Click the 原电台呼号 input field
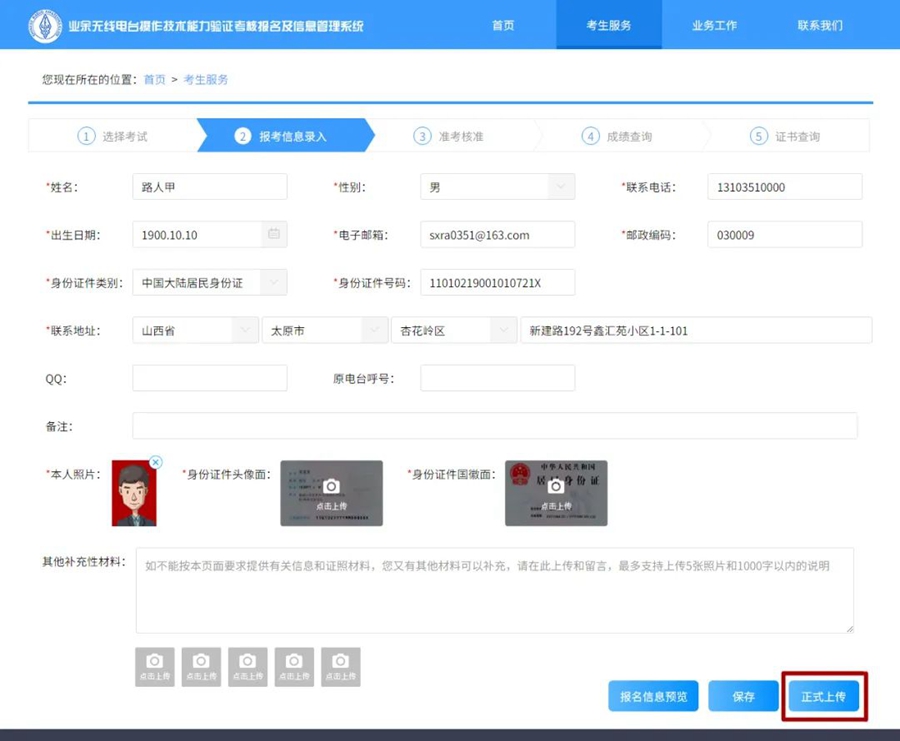Image resolution: width=900 pixels, height=741 pixels. [498, 378]
